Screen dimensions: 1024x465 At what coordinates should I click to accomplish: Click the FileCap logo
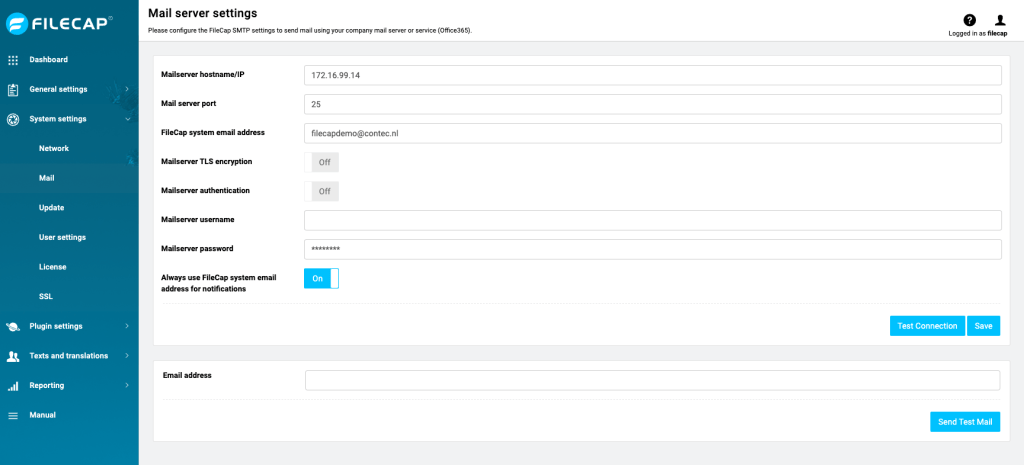59,24
